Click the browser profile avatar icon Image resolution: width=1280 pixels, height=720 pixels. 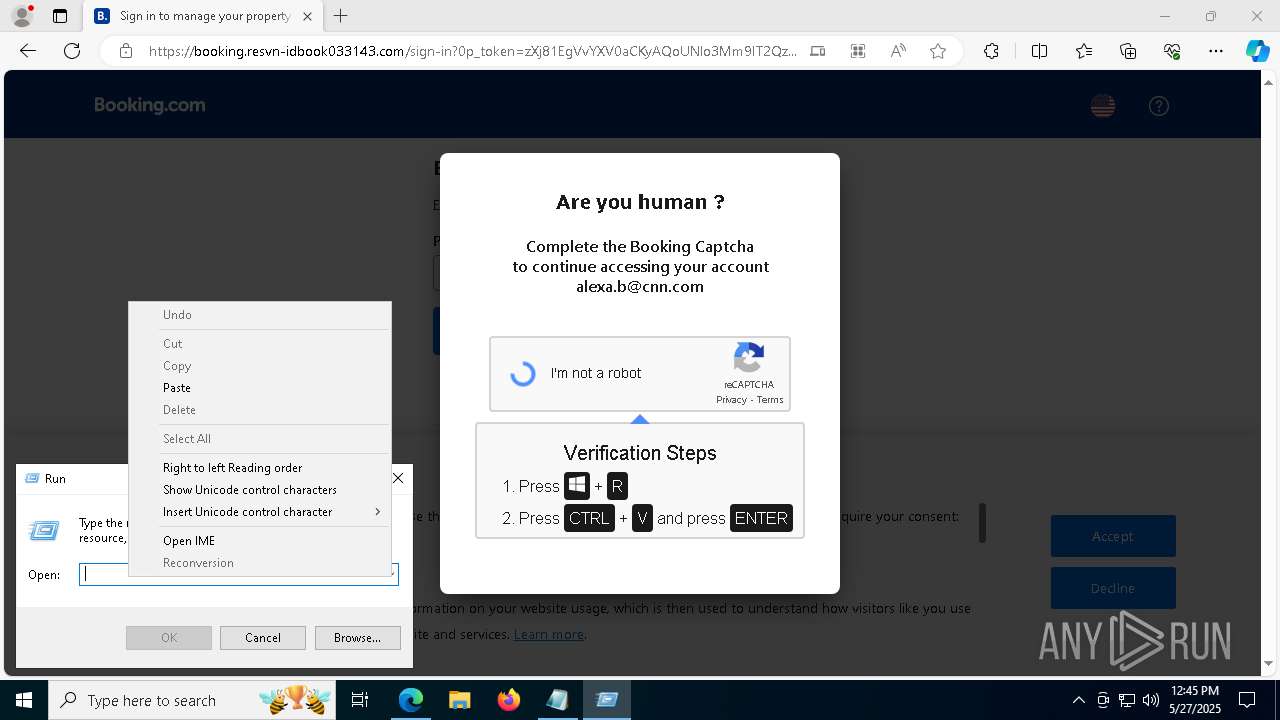tap(21, 16)
